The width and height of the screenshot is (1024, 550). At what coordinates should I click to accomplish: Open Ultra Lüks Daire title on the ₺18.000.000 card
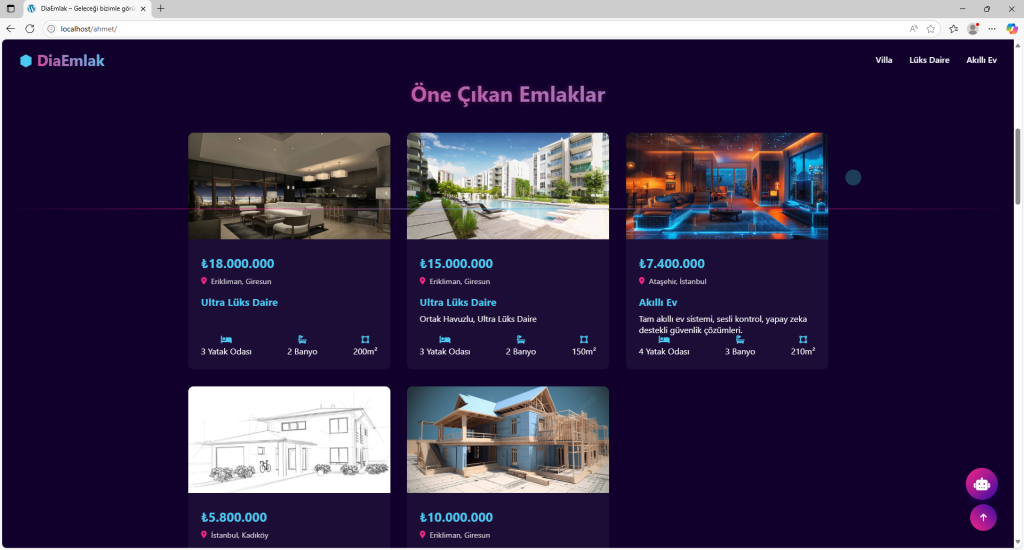point(239,302)
